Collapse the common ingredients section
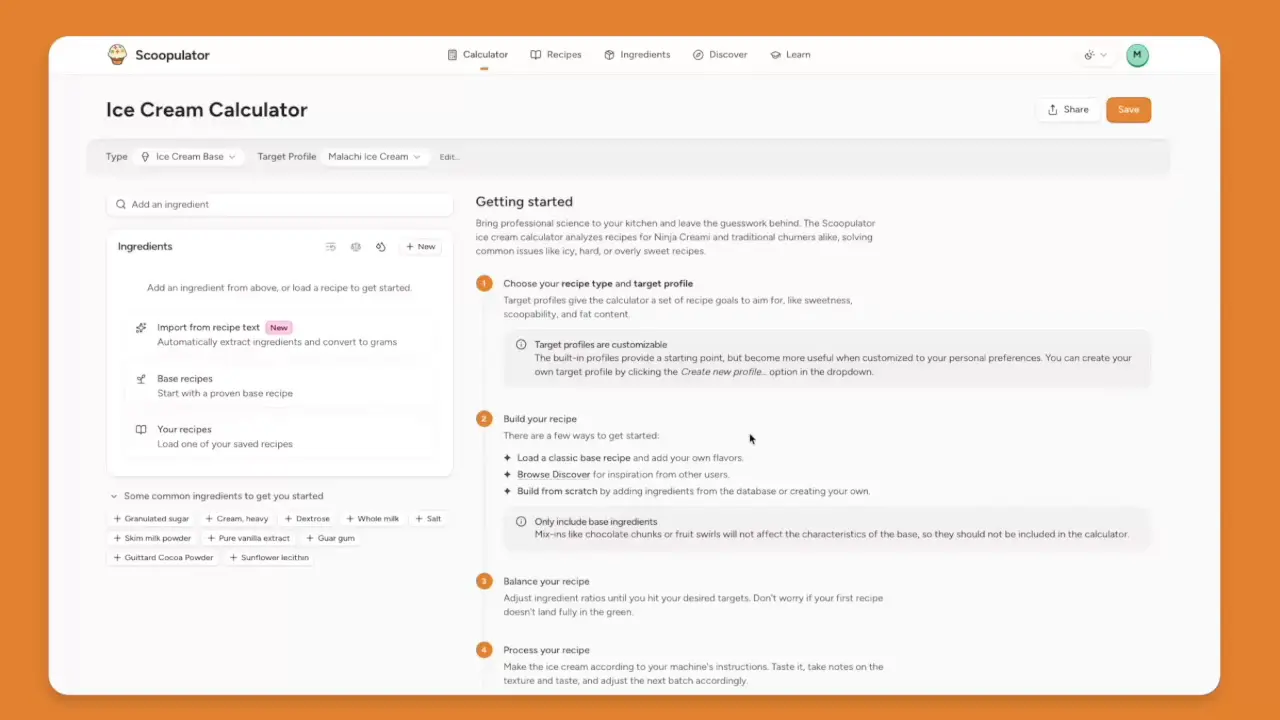Viewport: 1280px width, 720px height. click(x=115, y=496)
